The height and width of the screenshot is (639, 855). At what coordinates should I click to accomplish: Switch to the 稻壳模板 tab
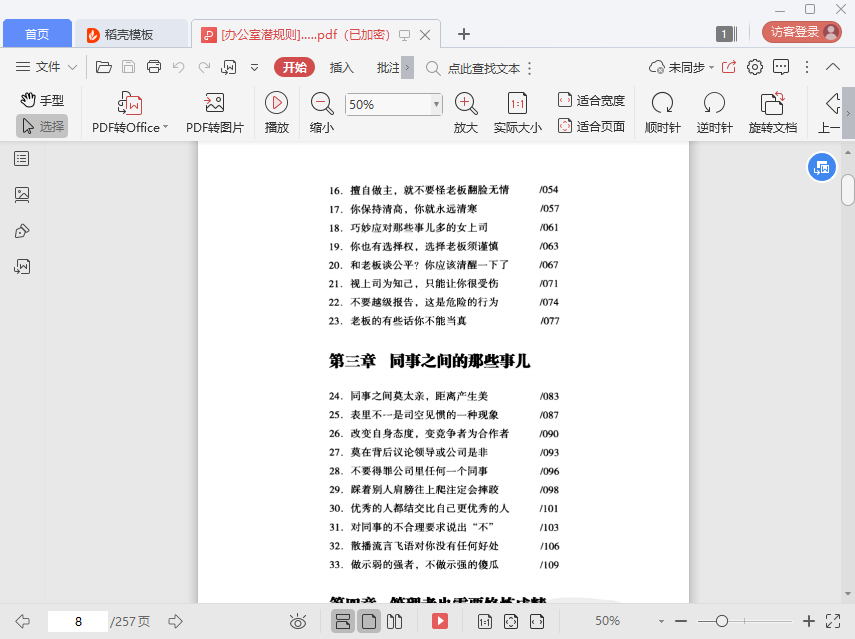pos(129,34)
